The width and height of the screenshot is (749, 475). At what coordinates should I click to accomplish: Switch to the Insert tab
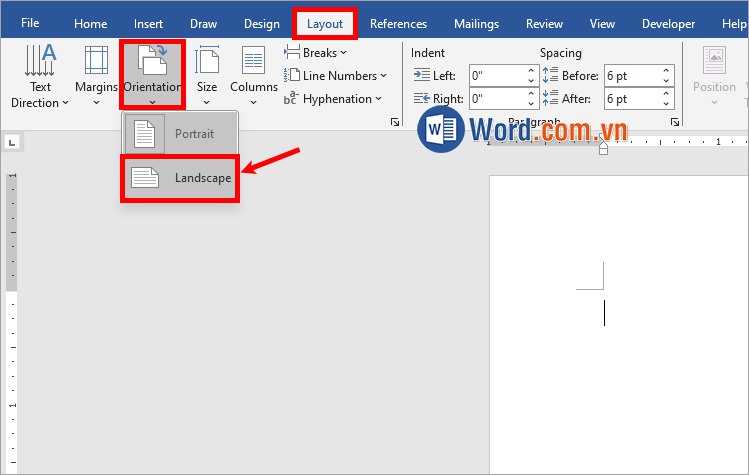pyautogui.click(x=149, y=24)
